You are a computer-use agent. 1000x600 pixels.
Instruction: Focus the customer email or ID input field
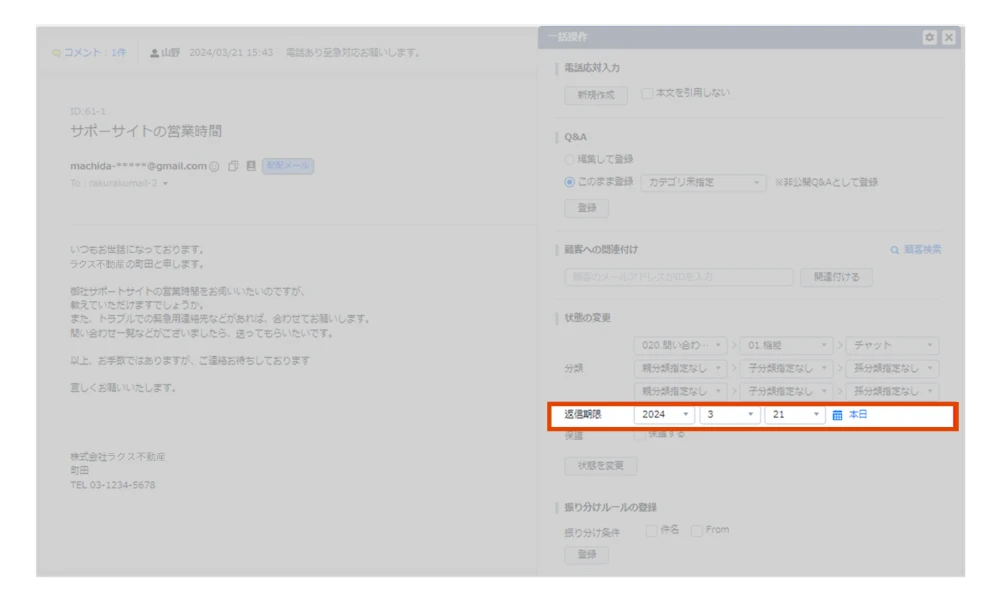[679, 277]
